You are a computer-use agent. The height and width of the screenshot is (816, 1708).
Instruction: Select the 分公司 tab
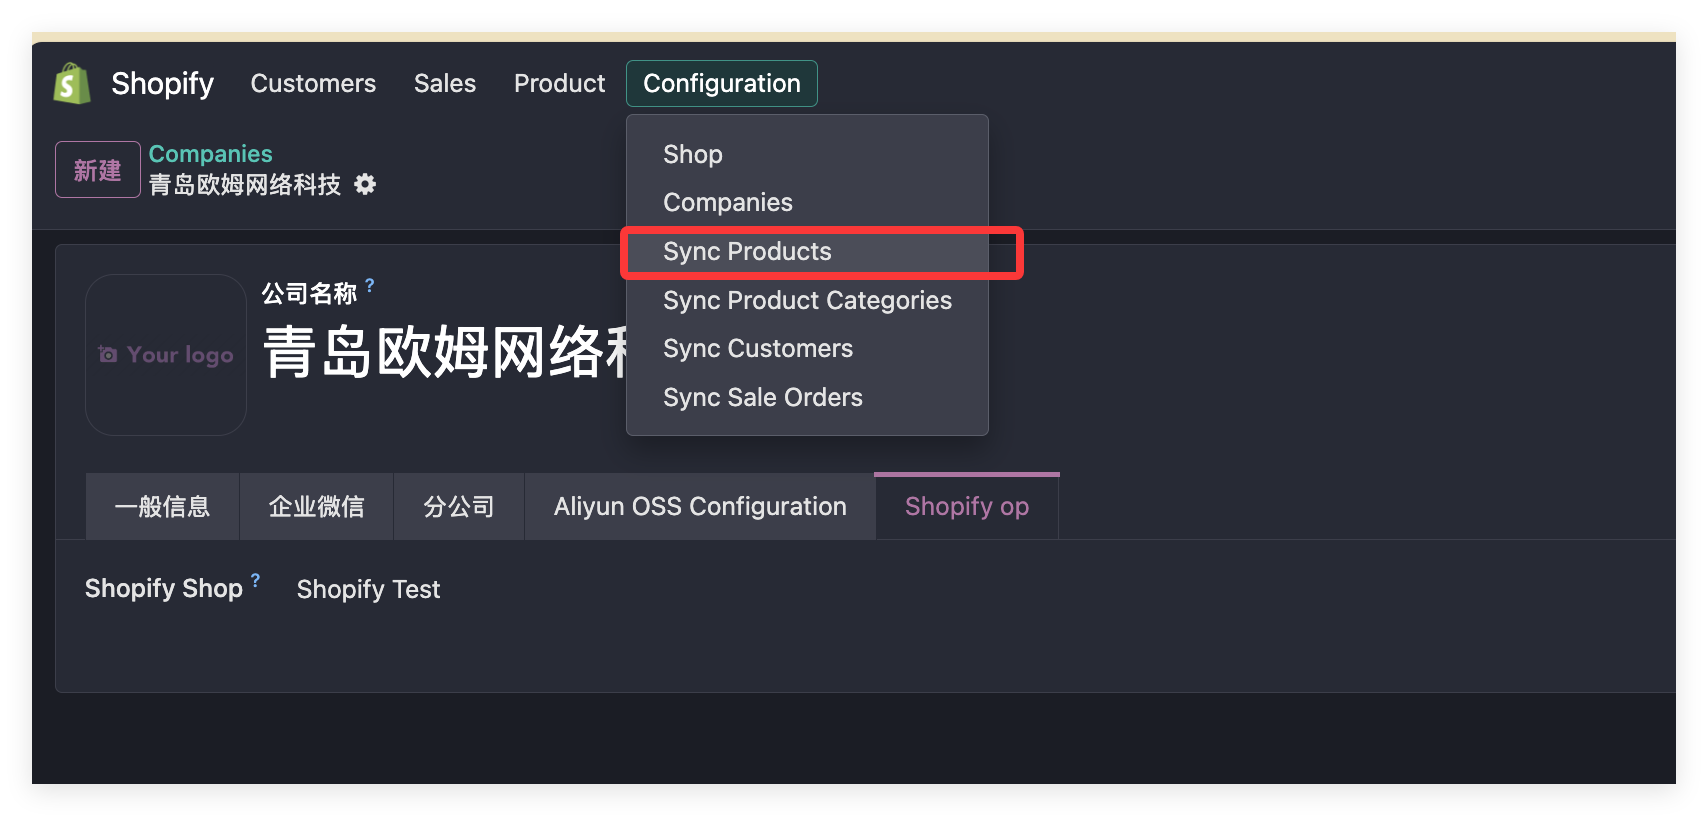(459, 506)
